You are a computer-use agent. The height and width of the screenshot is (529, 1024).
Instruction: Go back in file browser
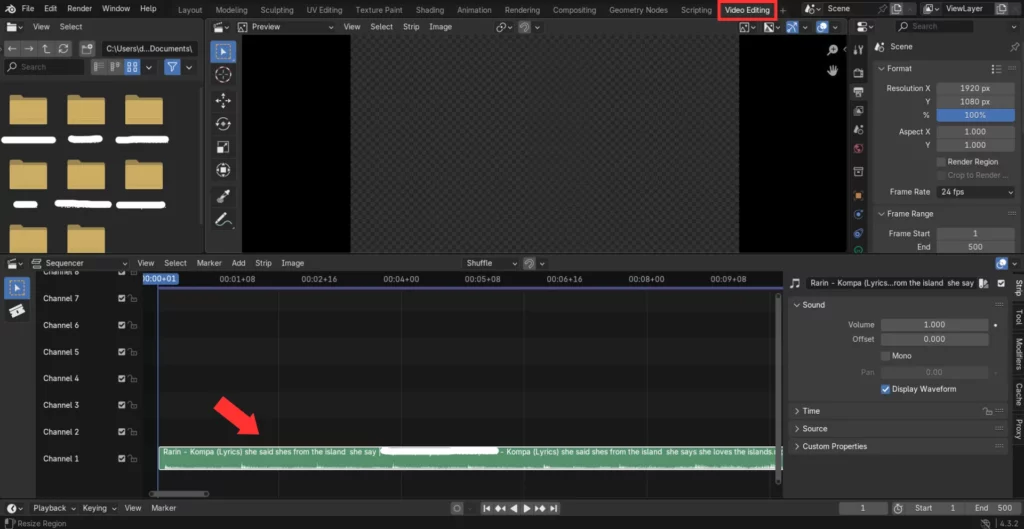[12, 49]
